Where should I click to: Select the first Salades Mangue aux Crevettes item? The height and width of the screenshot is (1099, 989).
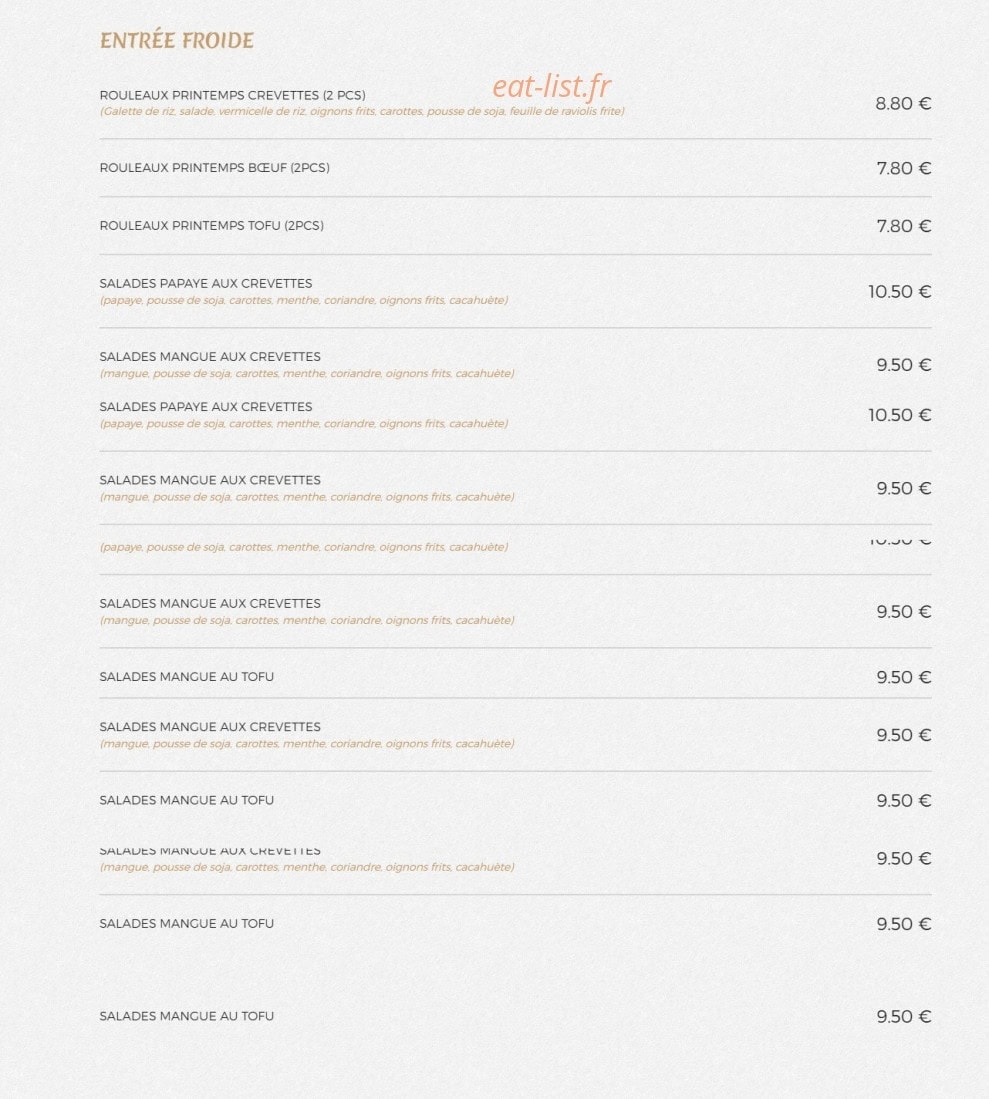pos(210,357)
